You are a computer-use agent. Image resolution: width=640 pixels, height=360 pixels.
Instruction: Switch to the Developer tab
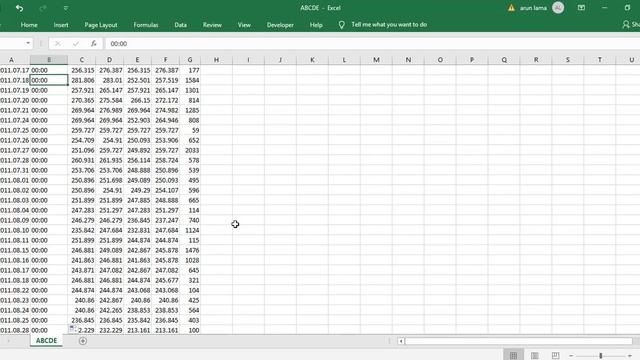(280, 25)
